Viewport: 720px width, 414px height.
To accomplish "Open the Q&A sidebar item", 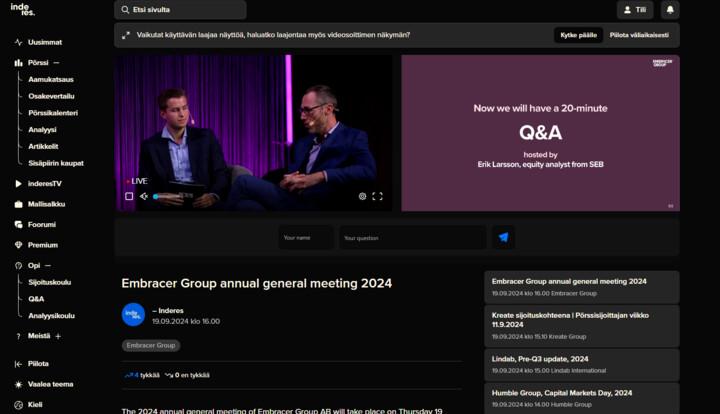I will 36,299.
